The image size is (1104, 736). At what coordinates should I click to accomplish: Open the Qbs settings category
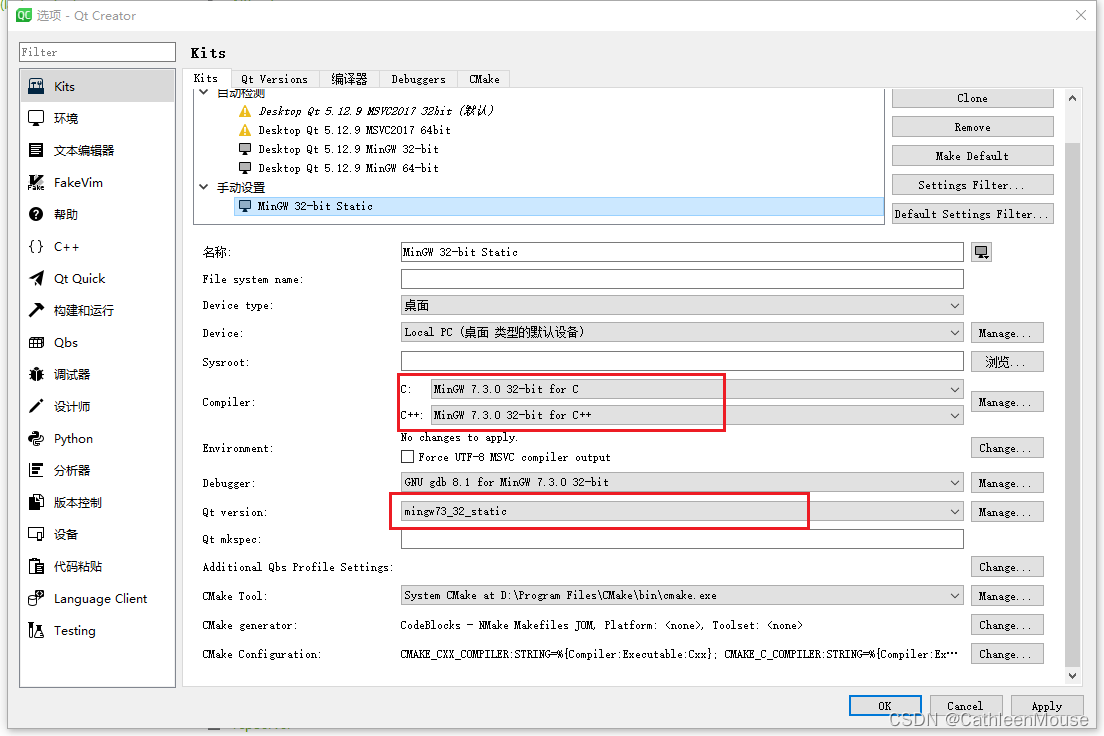(97, 342)
